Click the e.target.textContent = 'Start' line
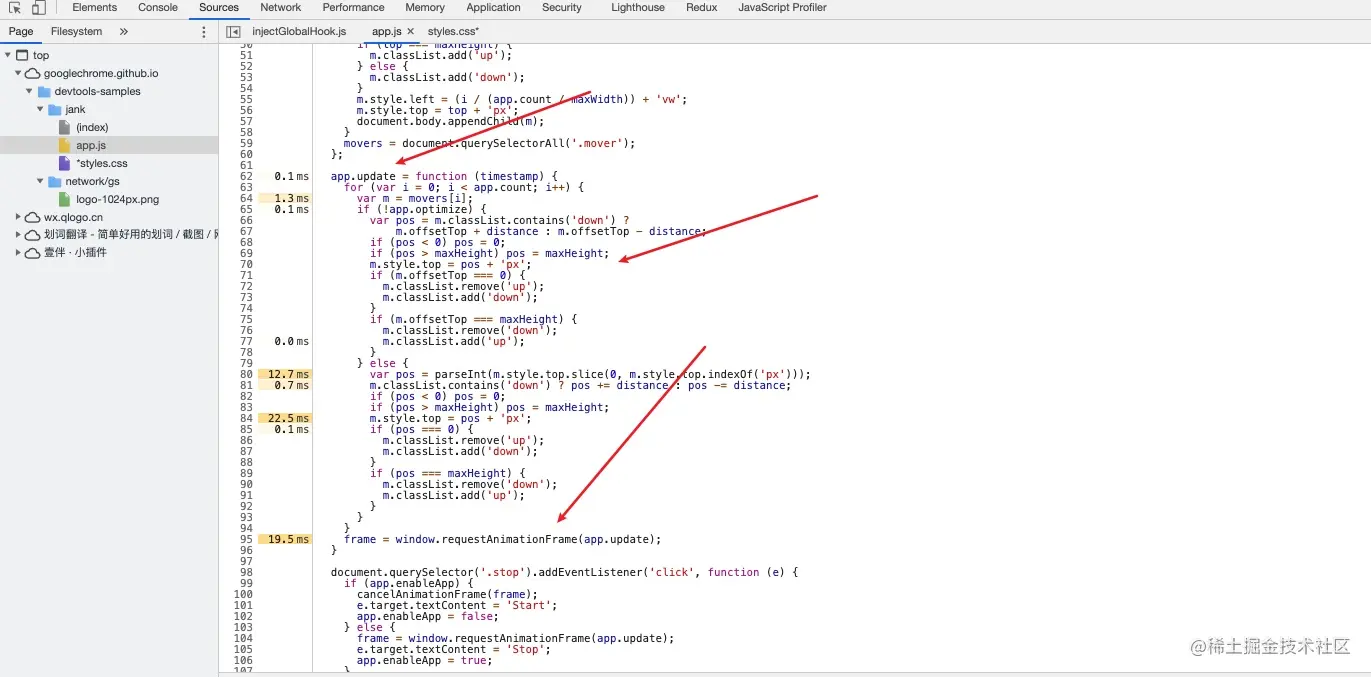Screen dimensions: 1371x677 coord(457,605)
